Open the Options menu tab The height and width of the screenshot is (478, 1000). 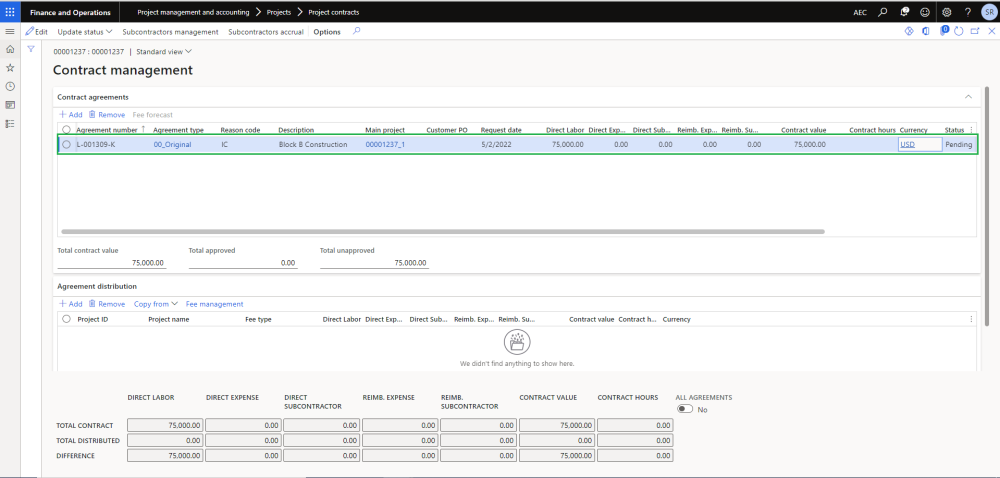(x=327, y=32)
